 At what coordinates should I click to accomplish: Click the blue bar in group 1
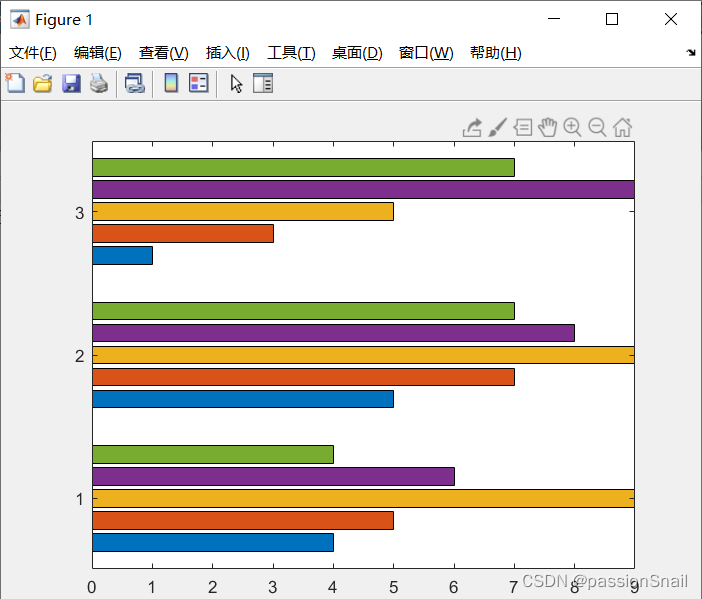pyautogui.click(x=213, y=542)
